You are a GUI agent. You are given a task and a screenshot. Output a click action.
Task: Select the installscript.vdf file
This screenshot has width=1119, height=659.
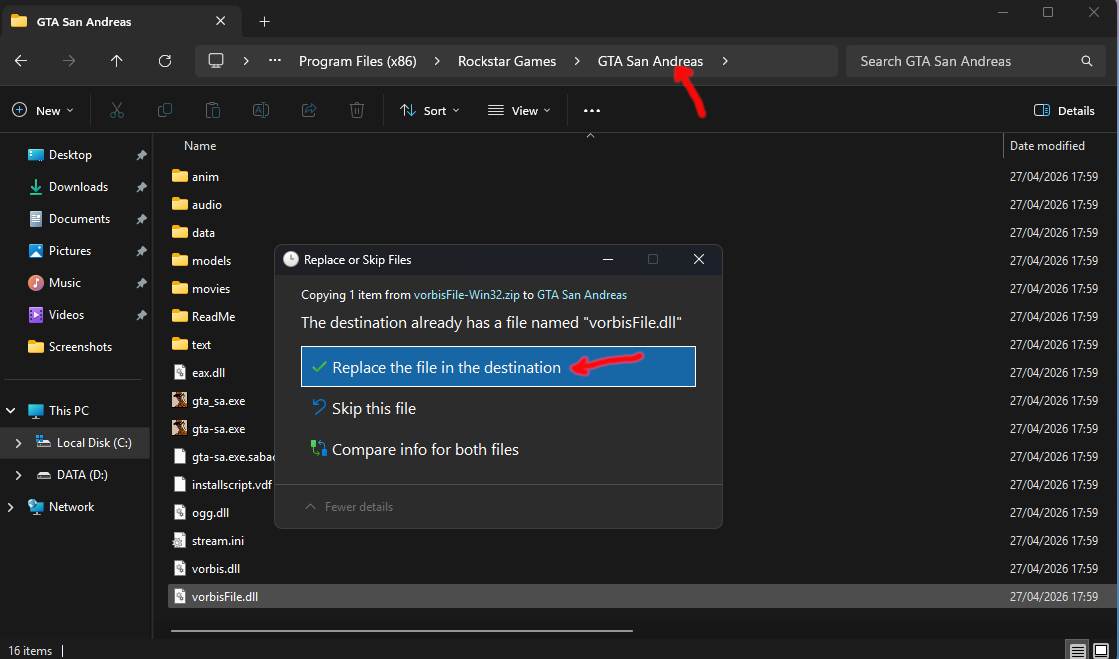pyautogui.click(x=223, y=485)
